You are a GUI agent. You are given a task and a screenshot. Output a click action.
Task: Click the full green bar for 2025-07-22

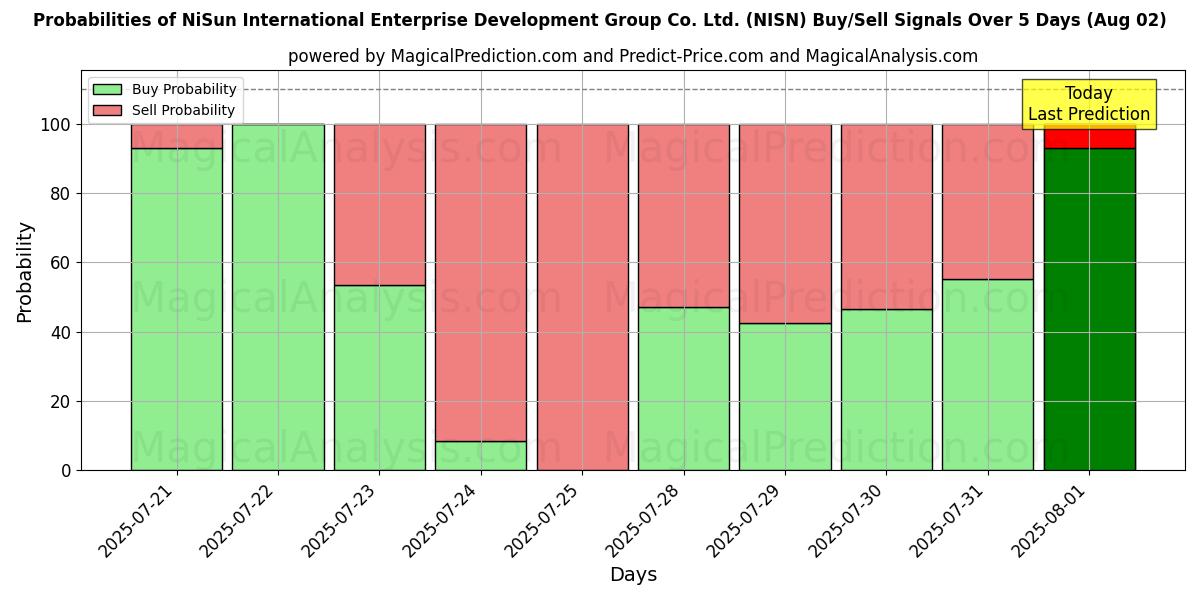coord(278,297)
